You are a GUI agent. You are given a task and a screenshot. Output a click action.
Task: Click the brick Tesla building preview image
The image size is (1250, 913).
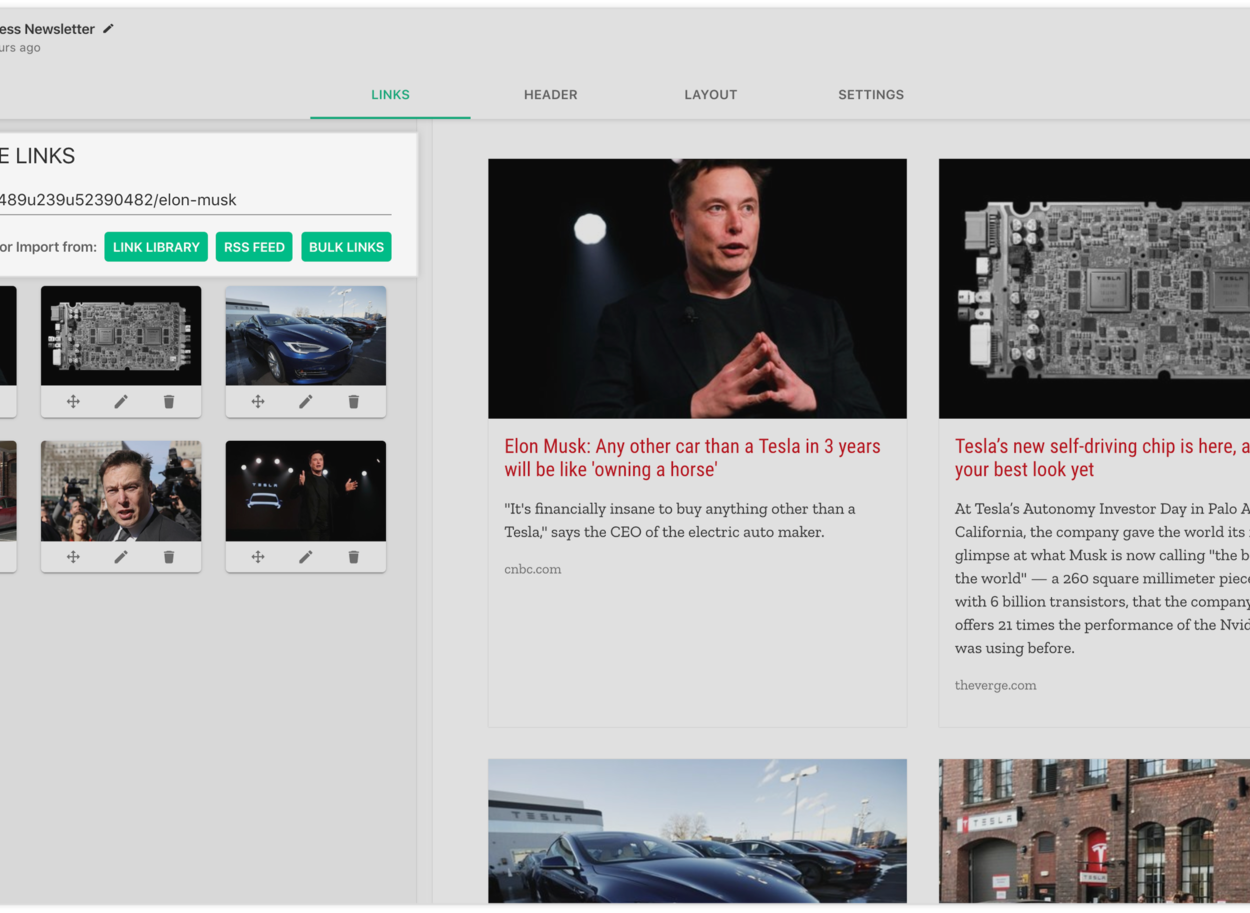point(1094,831)
